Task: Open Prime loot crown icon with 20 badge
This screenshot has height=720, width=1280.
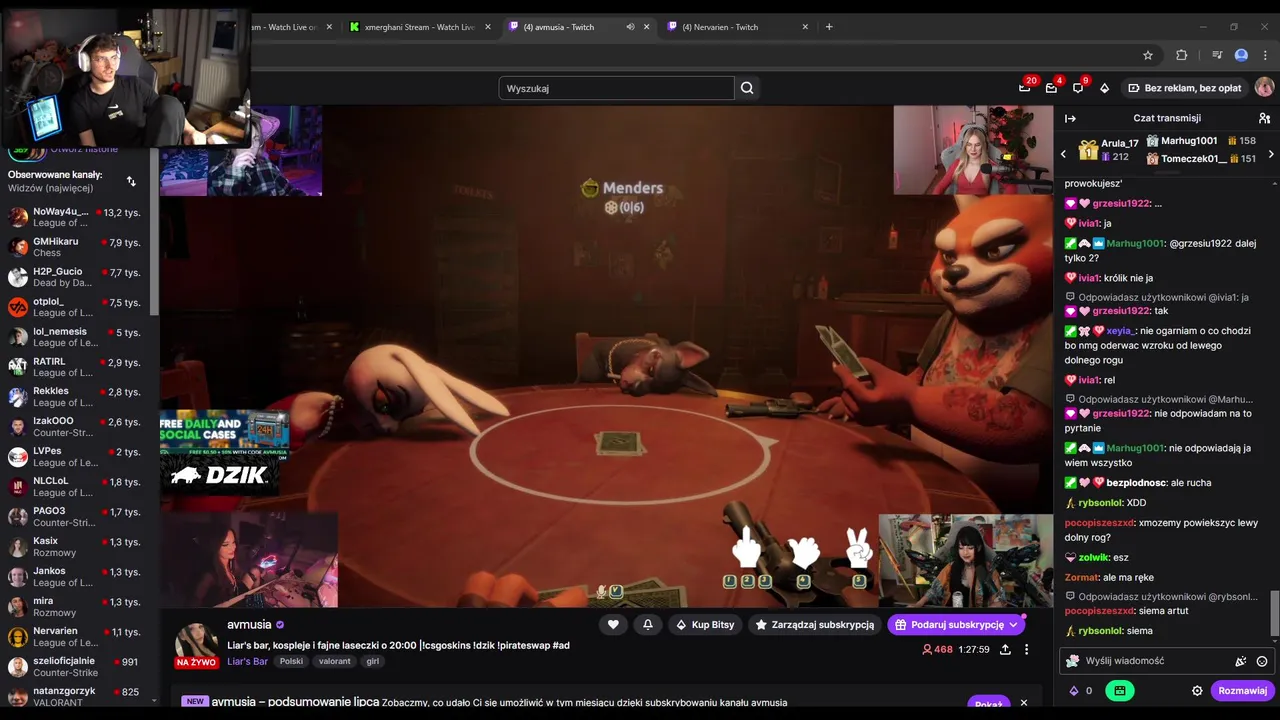Action: pos(1025,88)
